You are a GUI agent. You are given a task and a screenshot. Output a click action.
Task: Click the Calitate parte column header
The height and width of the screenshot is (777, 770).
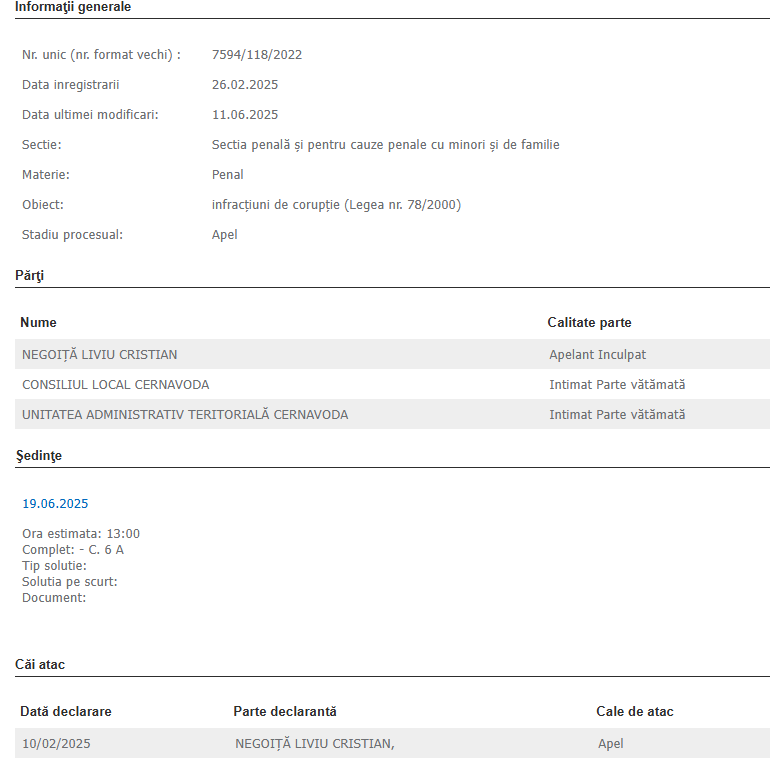(x=589, y=323)
